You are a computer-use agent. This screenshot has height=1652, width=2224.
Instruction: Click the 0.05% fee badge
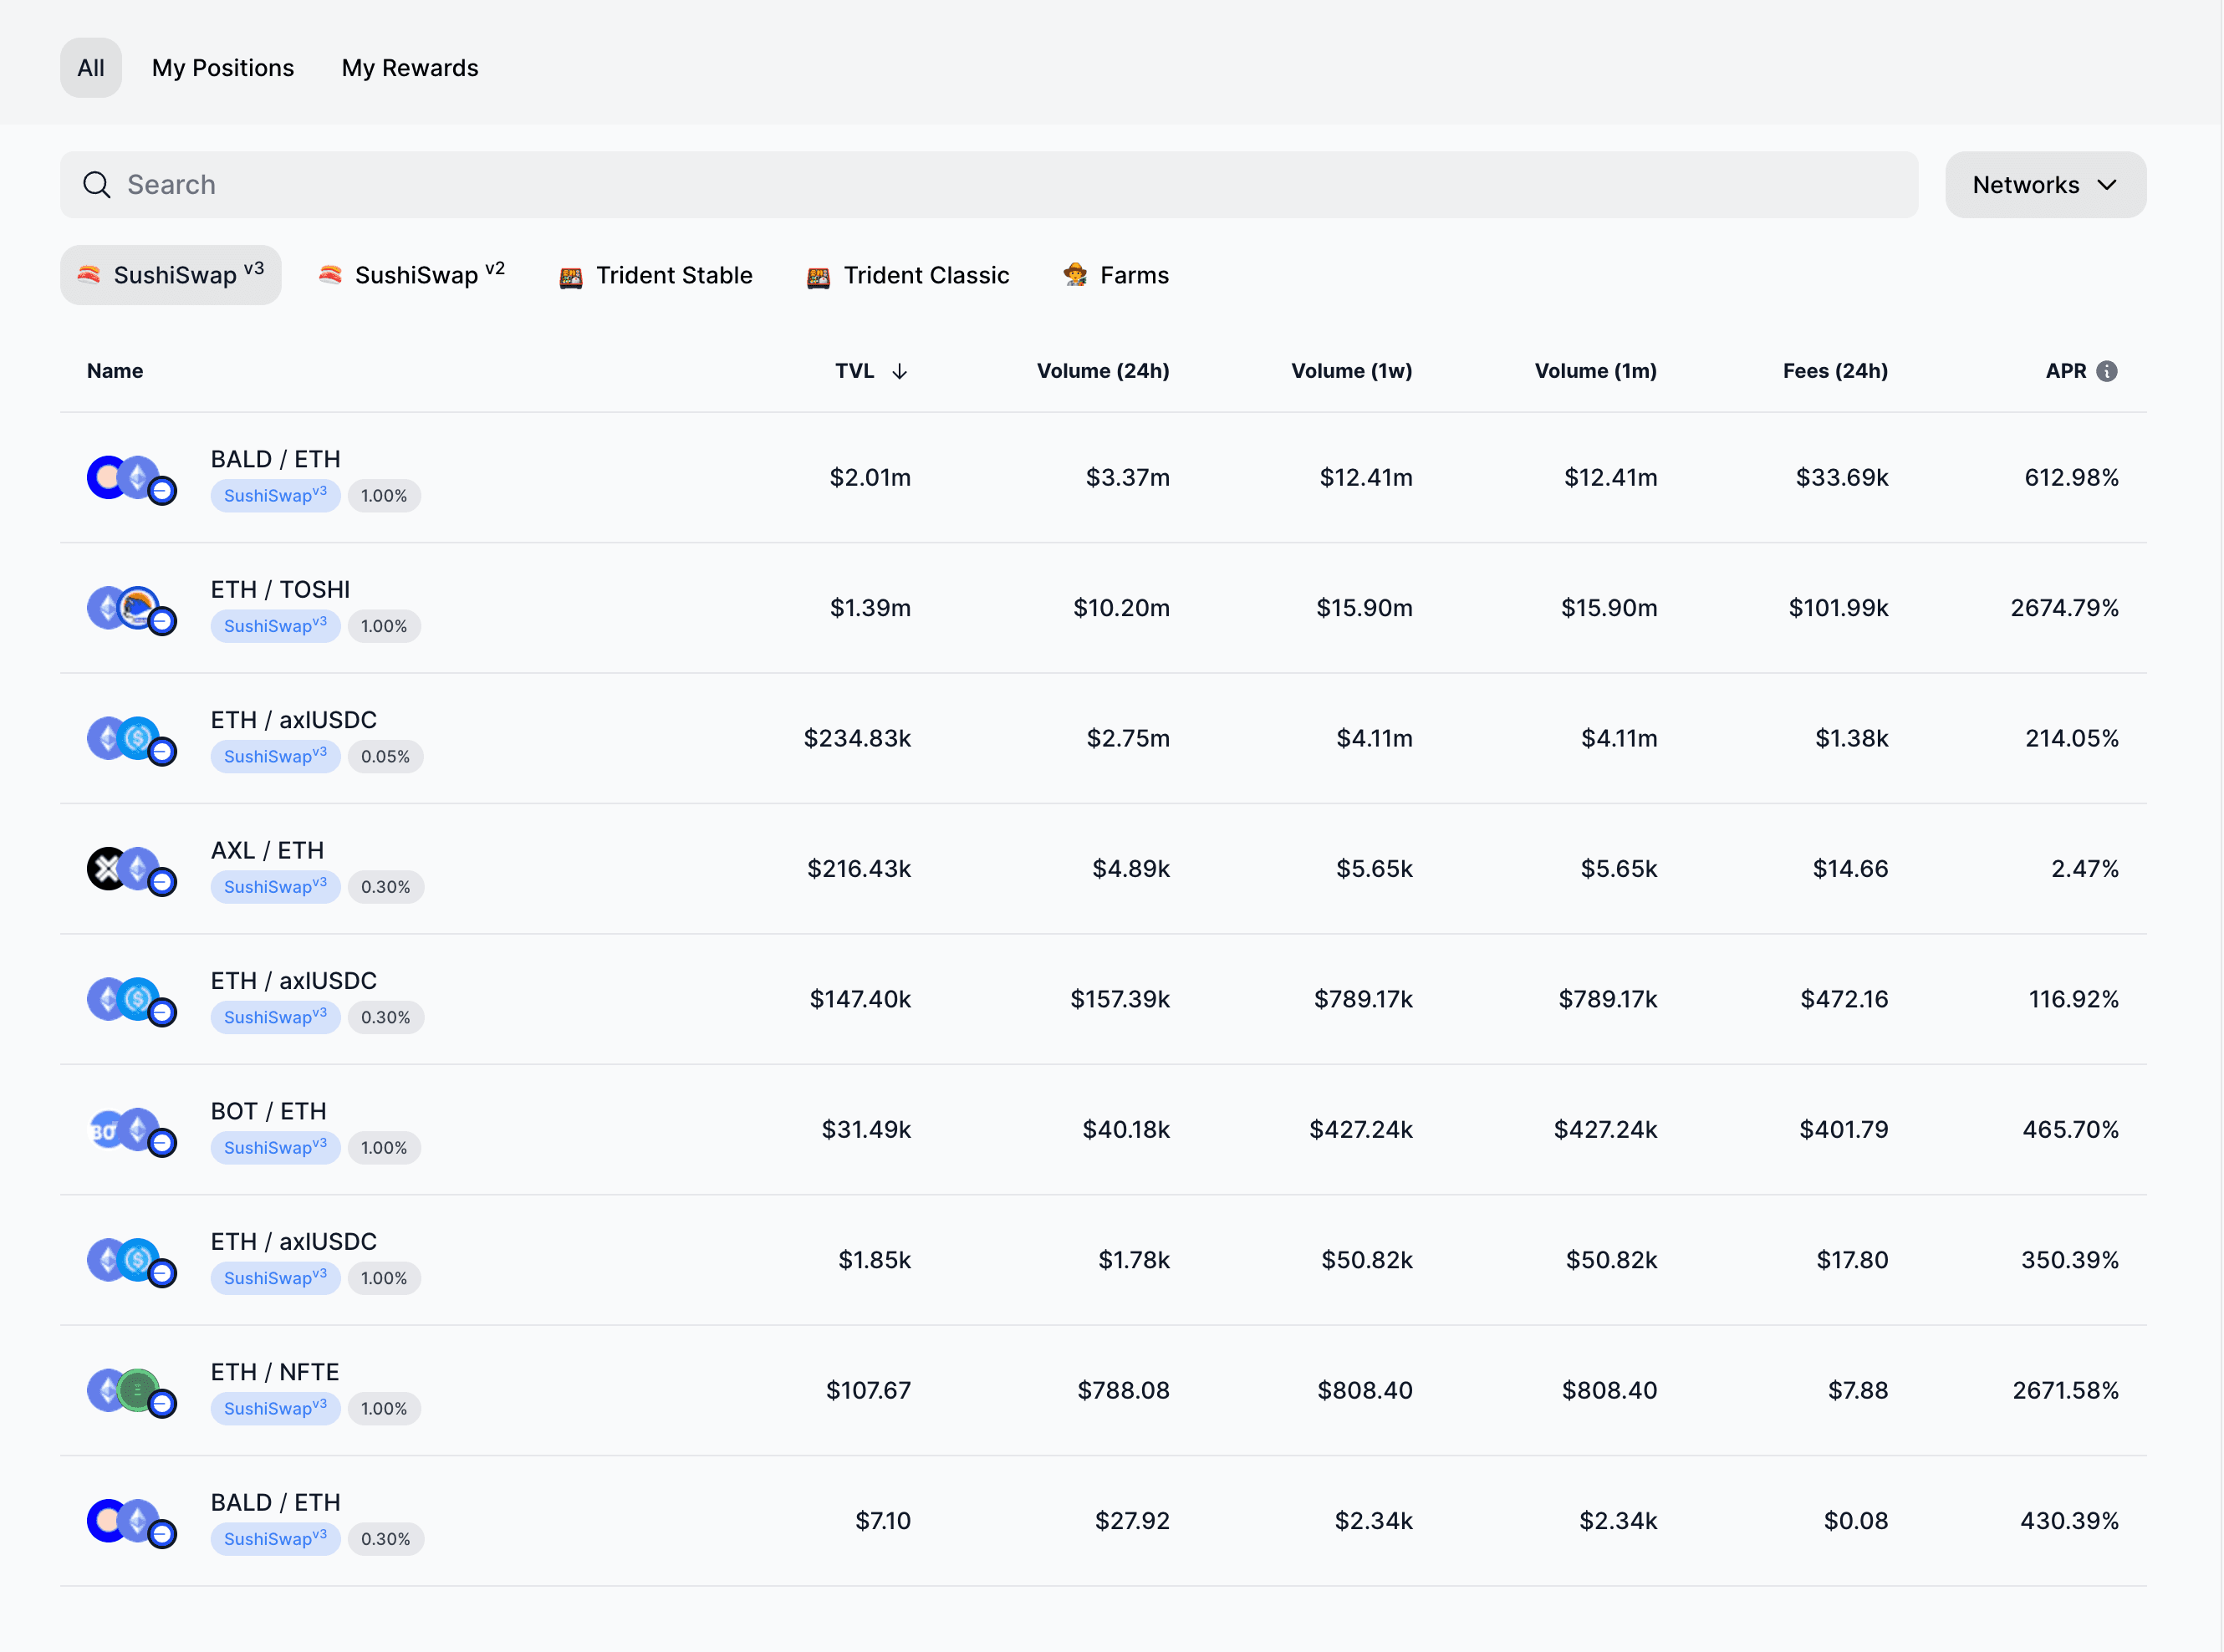tap(385, 757)
